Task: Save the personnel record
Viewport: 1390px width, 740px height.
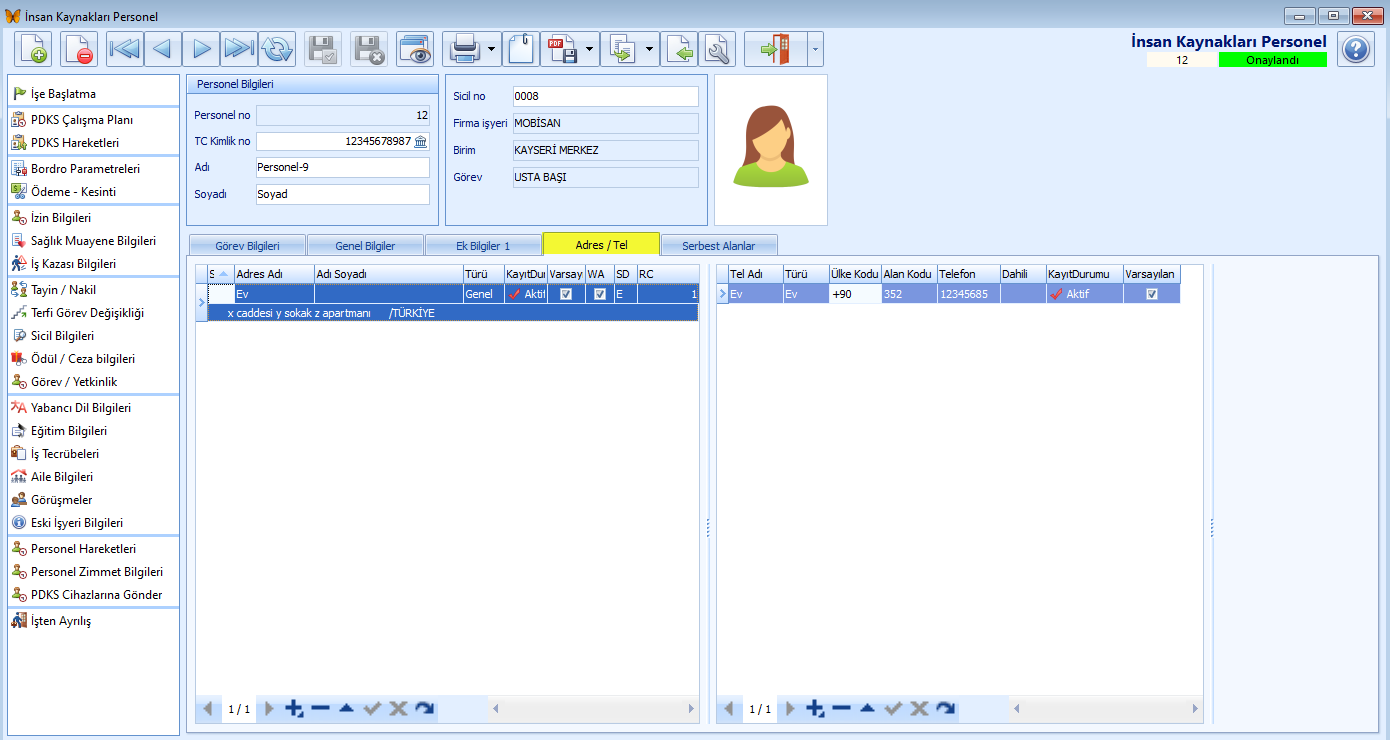Action: click(323, 47)
